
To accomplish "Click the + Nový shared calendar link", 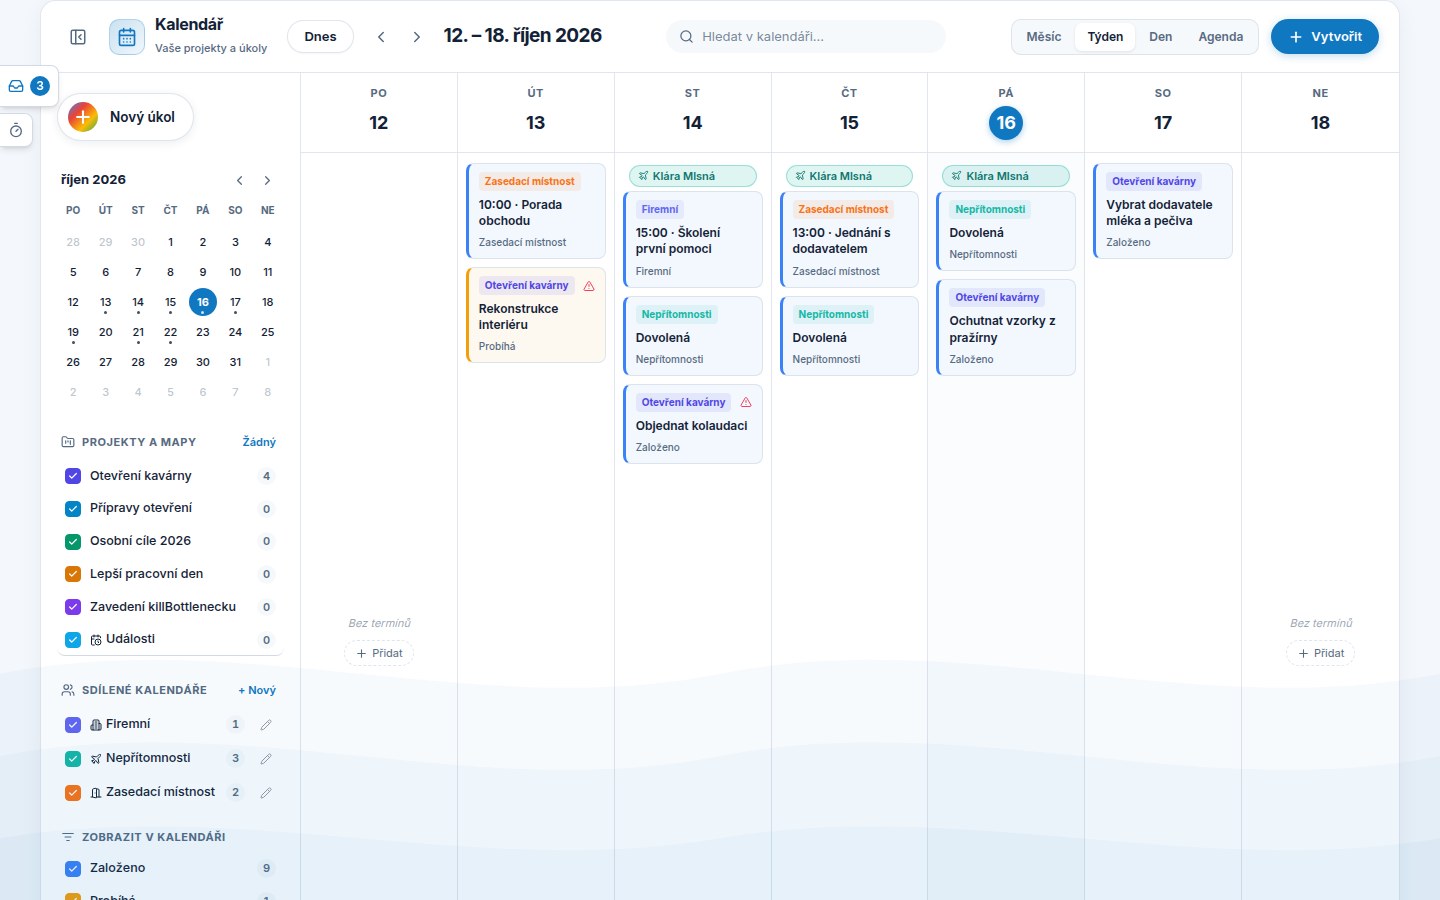I will tap(257, 690).
